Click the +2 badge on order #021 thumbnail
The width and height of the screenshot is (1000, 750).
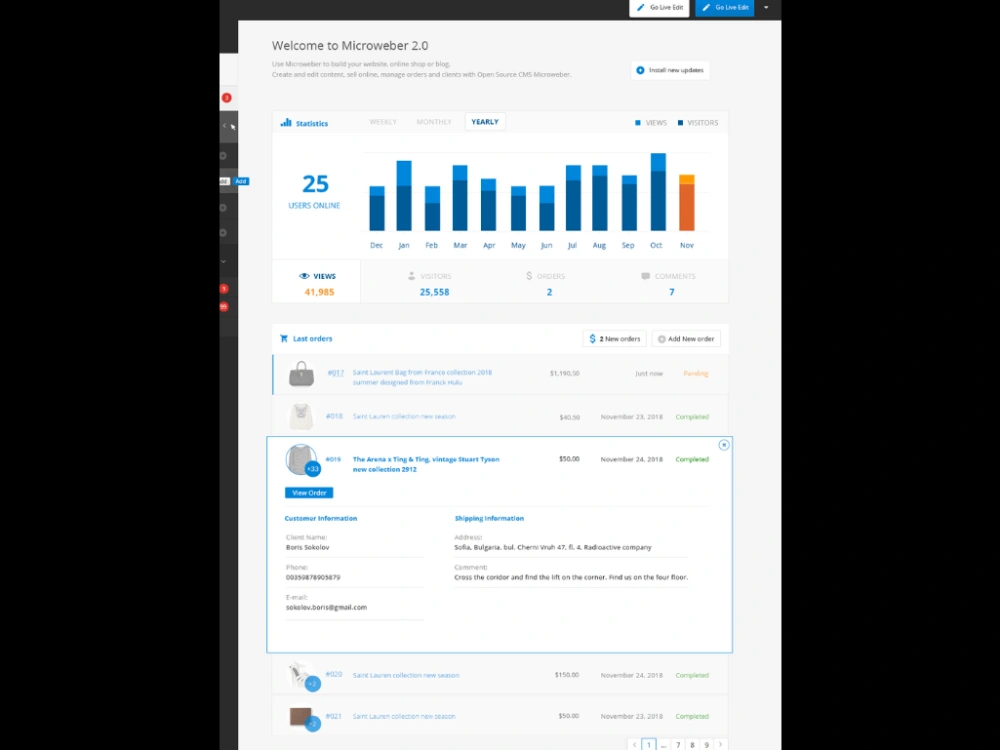(x=312, y=724)
